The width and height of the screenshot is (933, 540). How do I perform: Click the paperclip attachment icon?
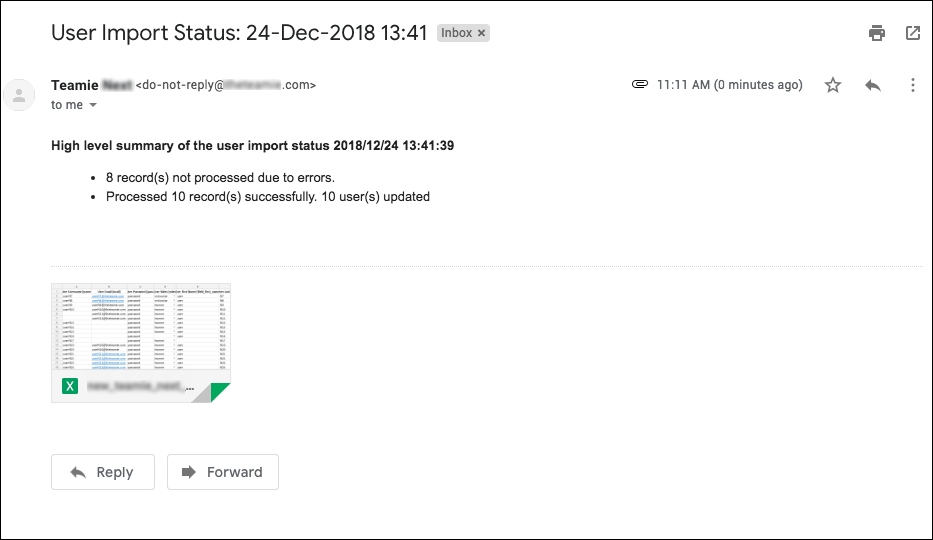coord(640,84)
